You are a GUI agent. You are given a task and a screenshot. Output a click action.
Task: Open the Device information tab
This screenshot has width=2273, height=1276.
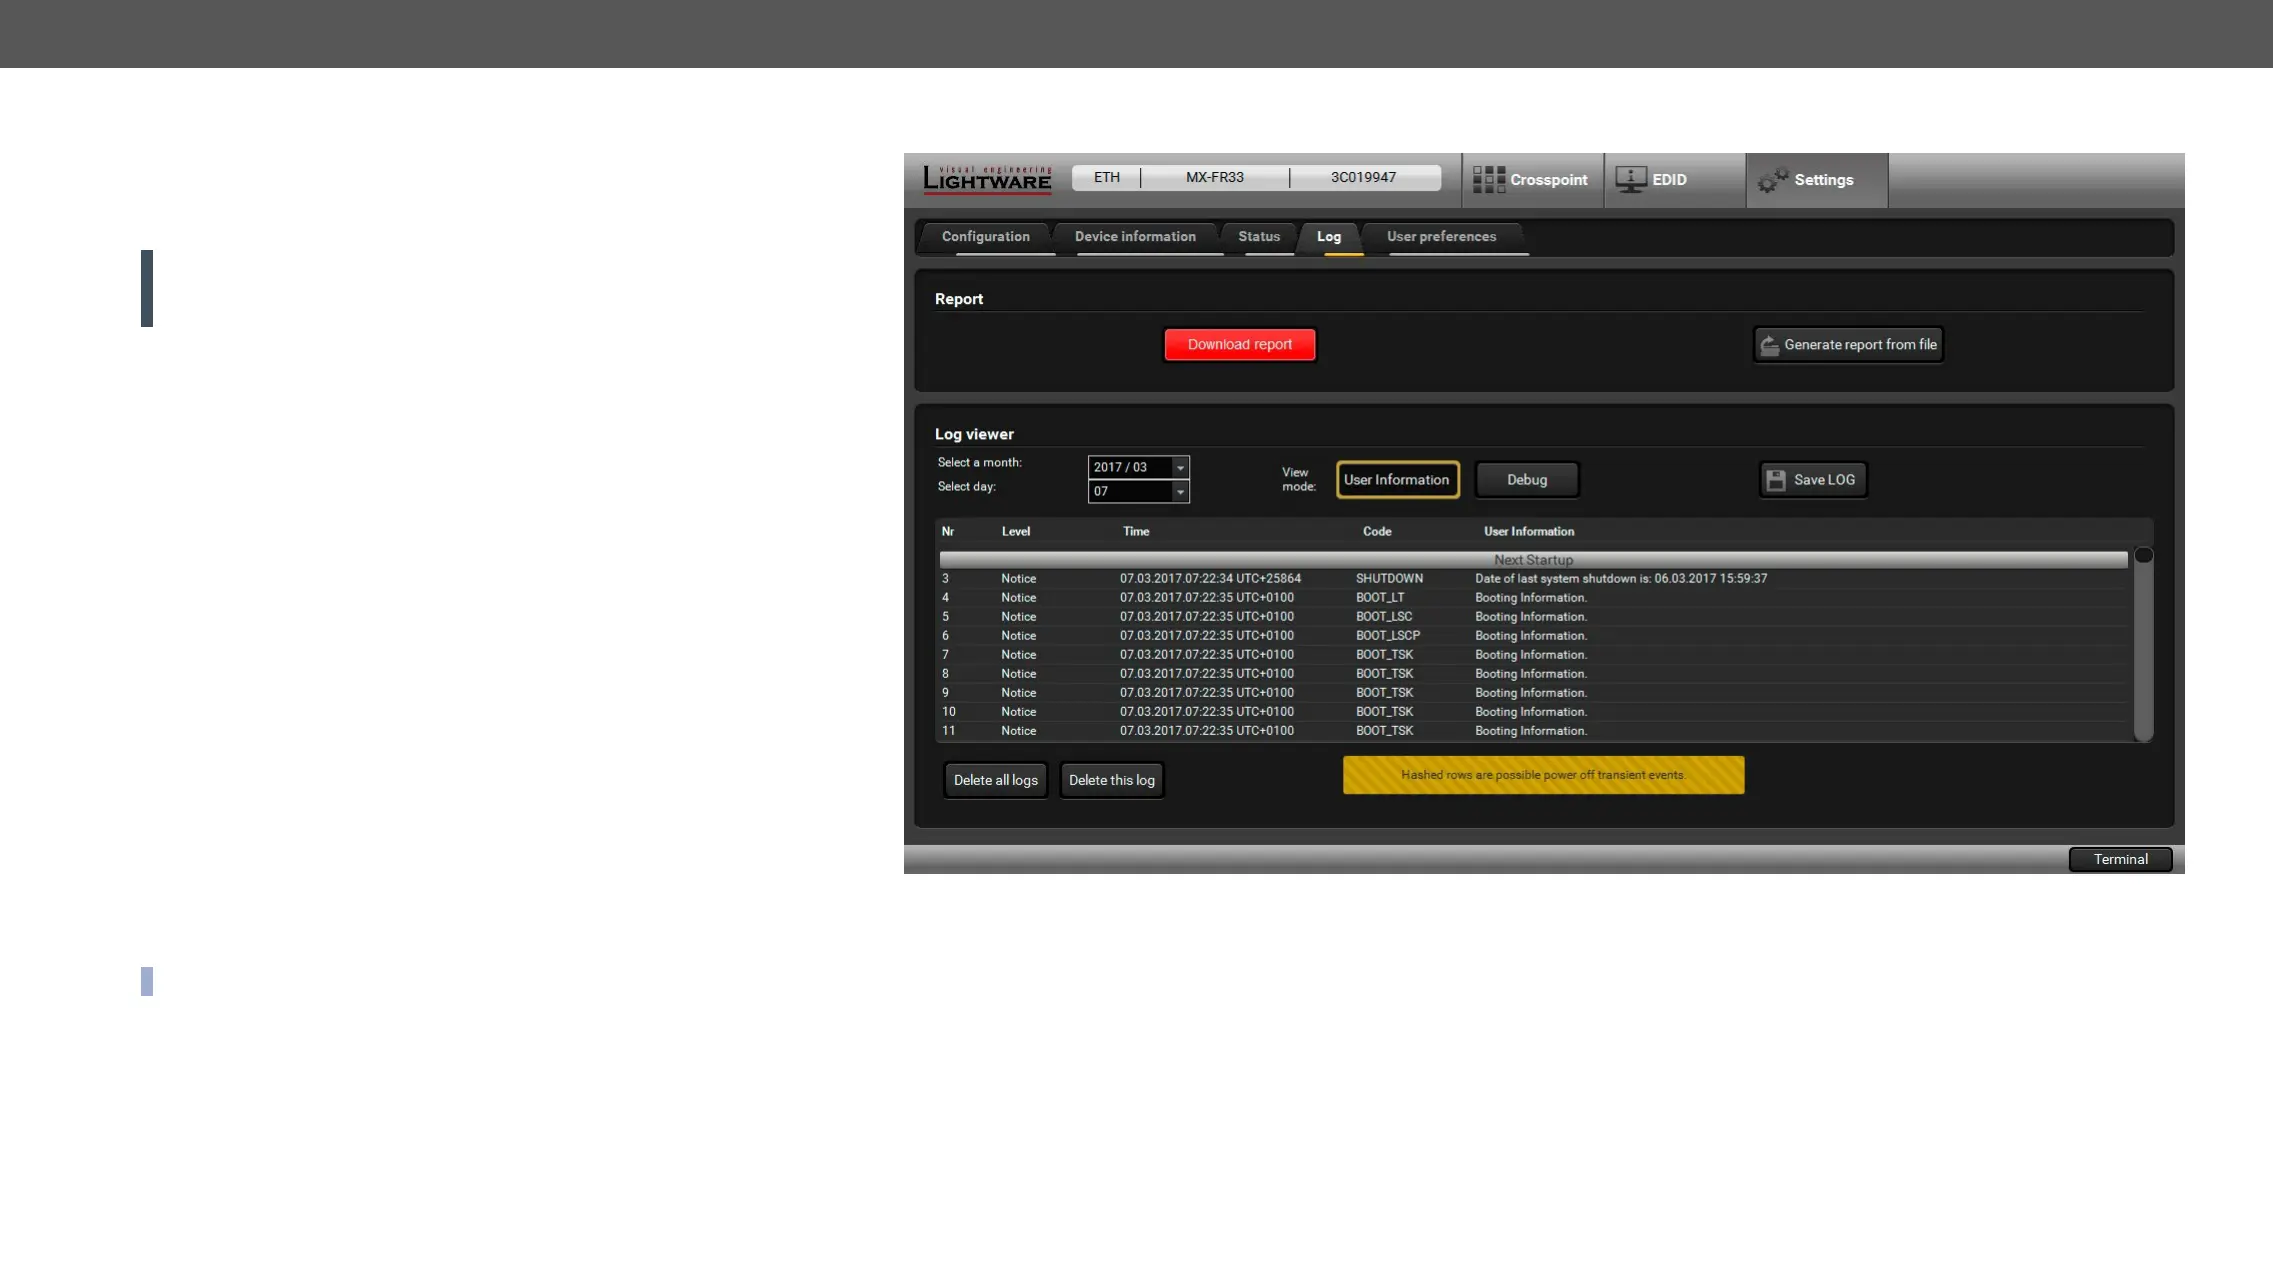pos(1134,237)
